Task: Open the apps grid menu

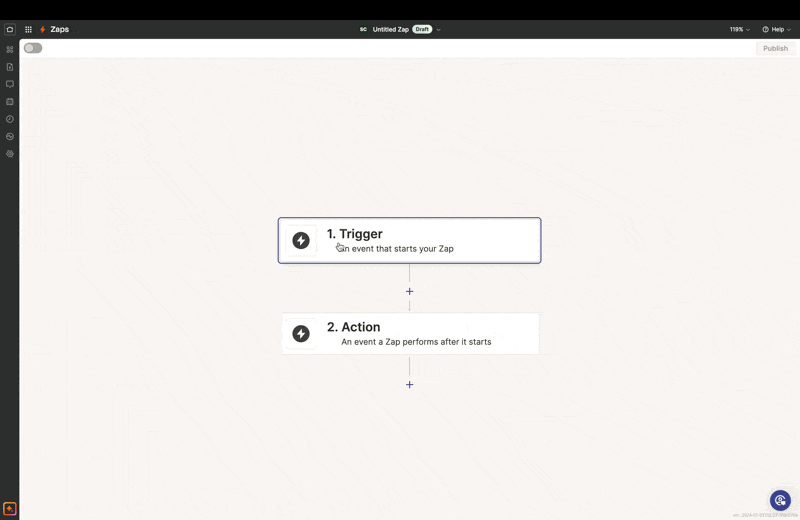Action: click(29, 30)
